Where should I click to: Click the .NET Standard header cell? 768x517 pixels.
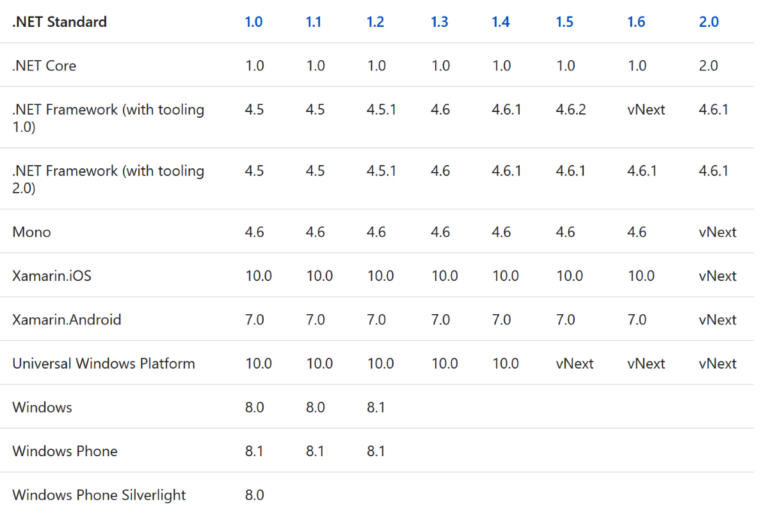pos(59,22)
